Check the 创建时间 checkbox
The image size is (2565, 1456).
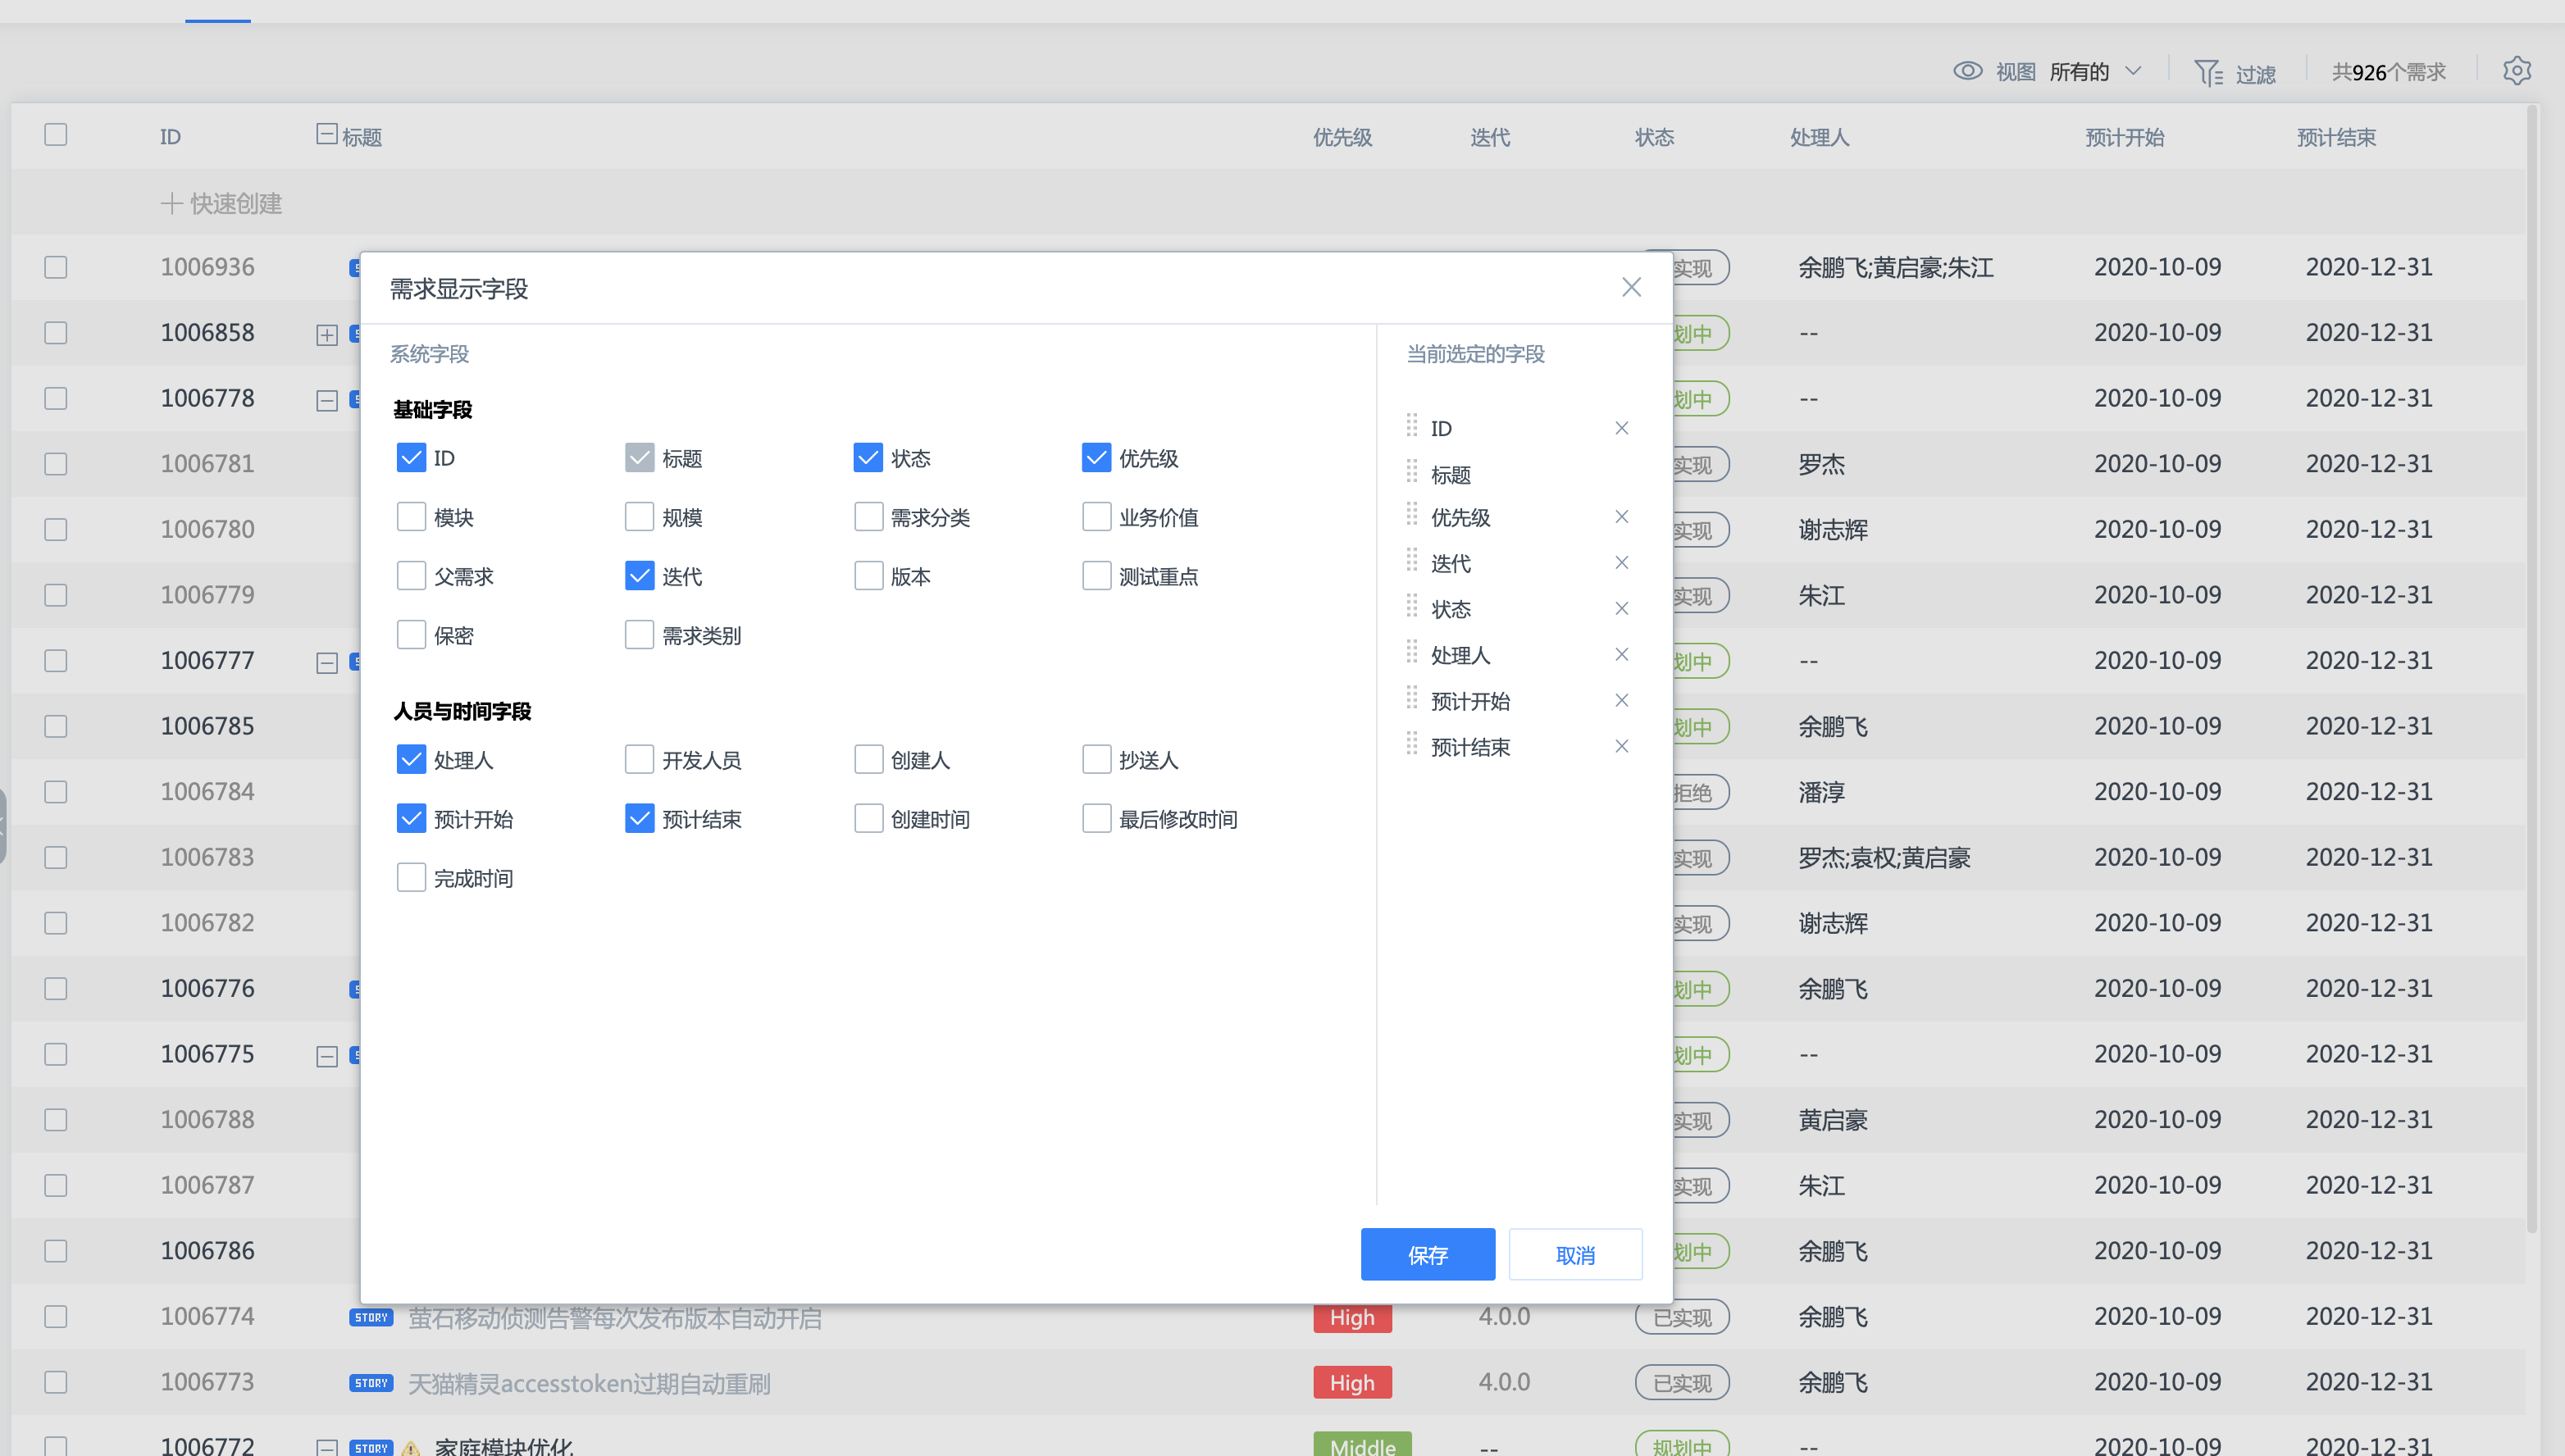pos(868,819)
